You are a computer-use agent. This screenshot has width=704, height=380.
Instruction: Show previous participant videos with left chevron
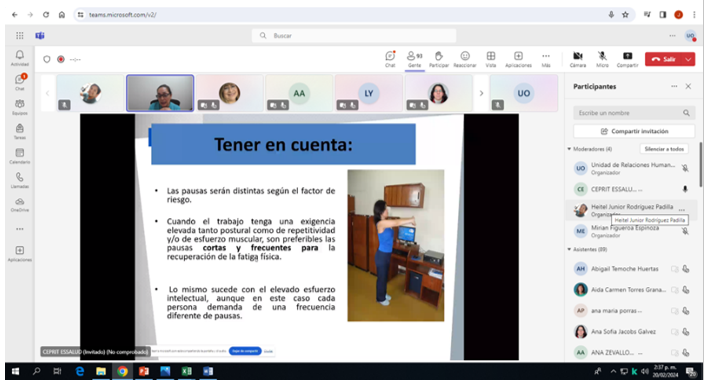[47, 93]
